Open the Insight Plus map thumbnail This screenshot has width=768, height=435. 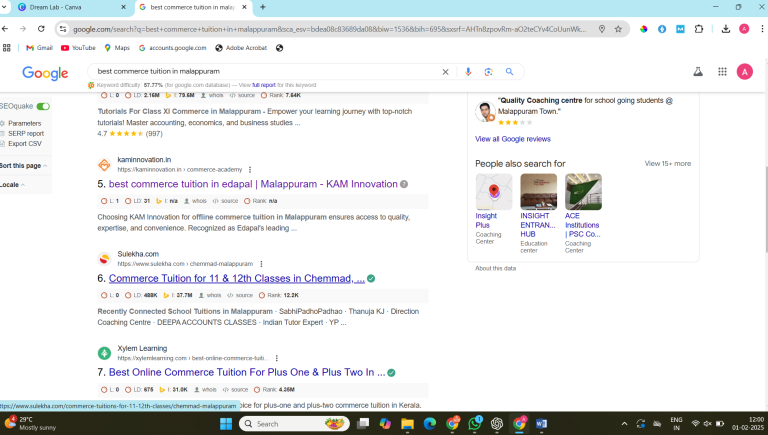494,192
